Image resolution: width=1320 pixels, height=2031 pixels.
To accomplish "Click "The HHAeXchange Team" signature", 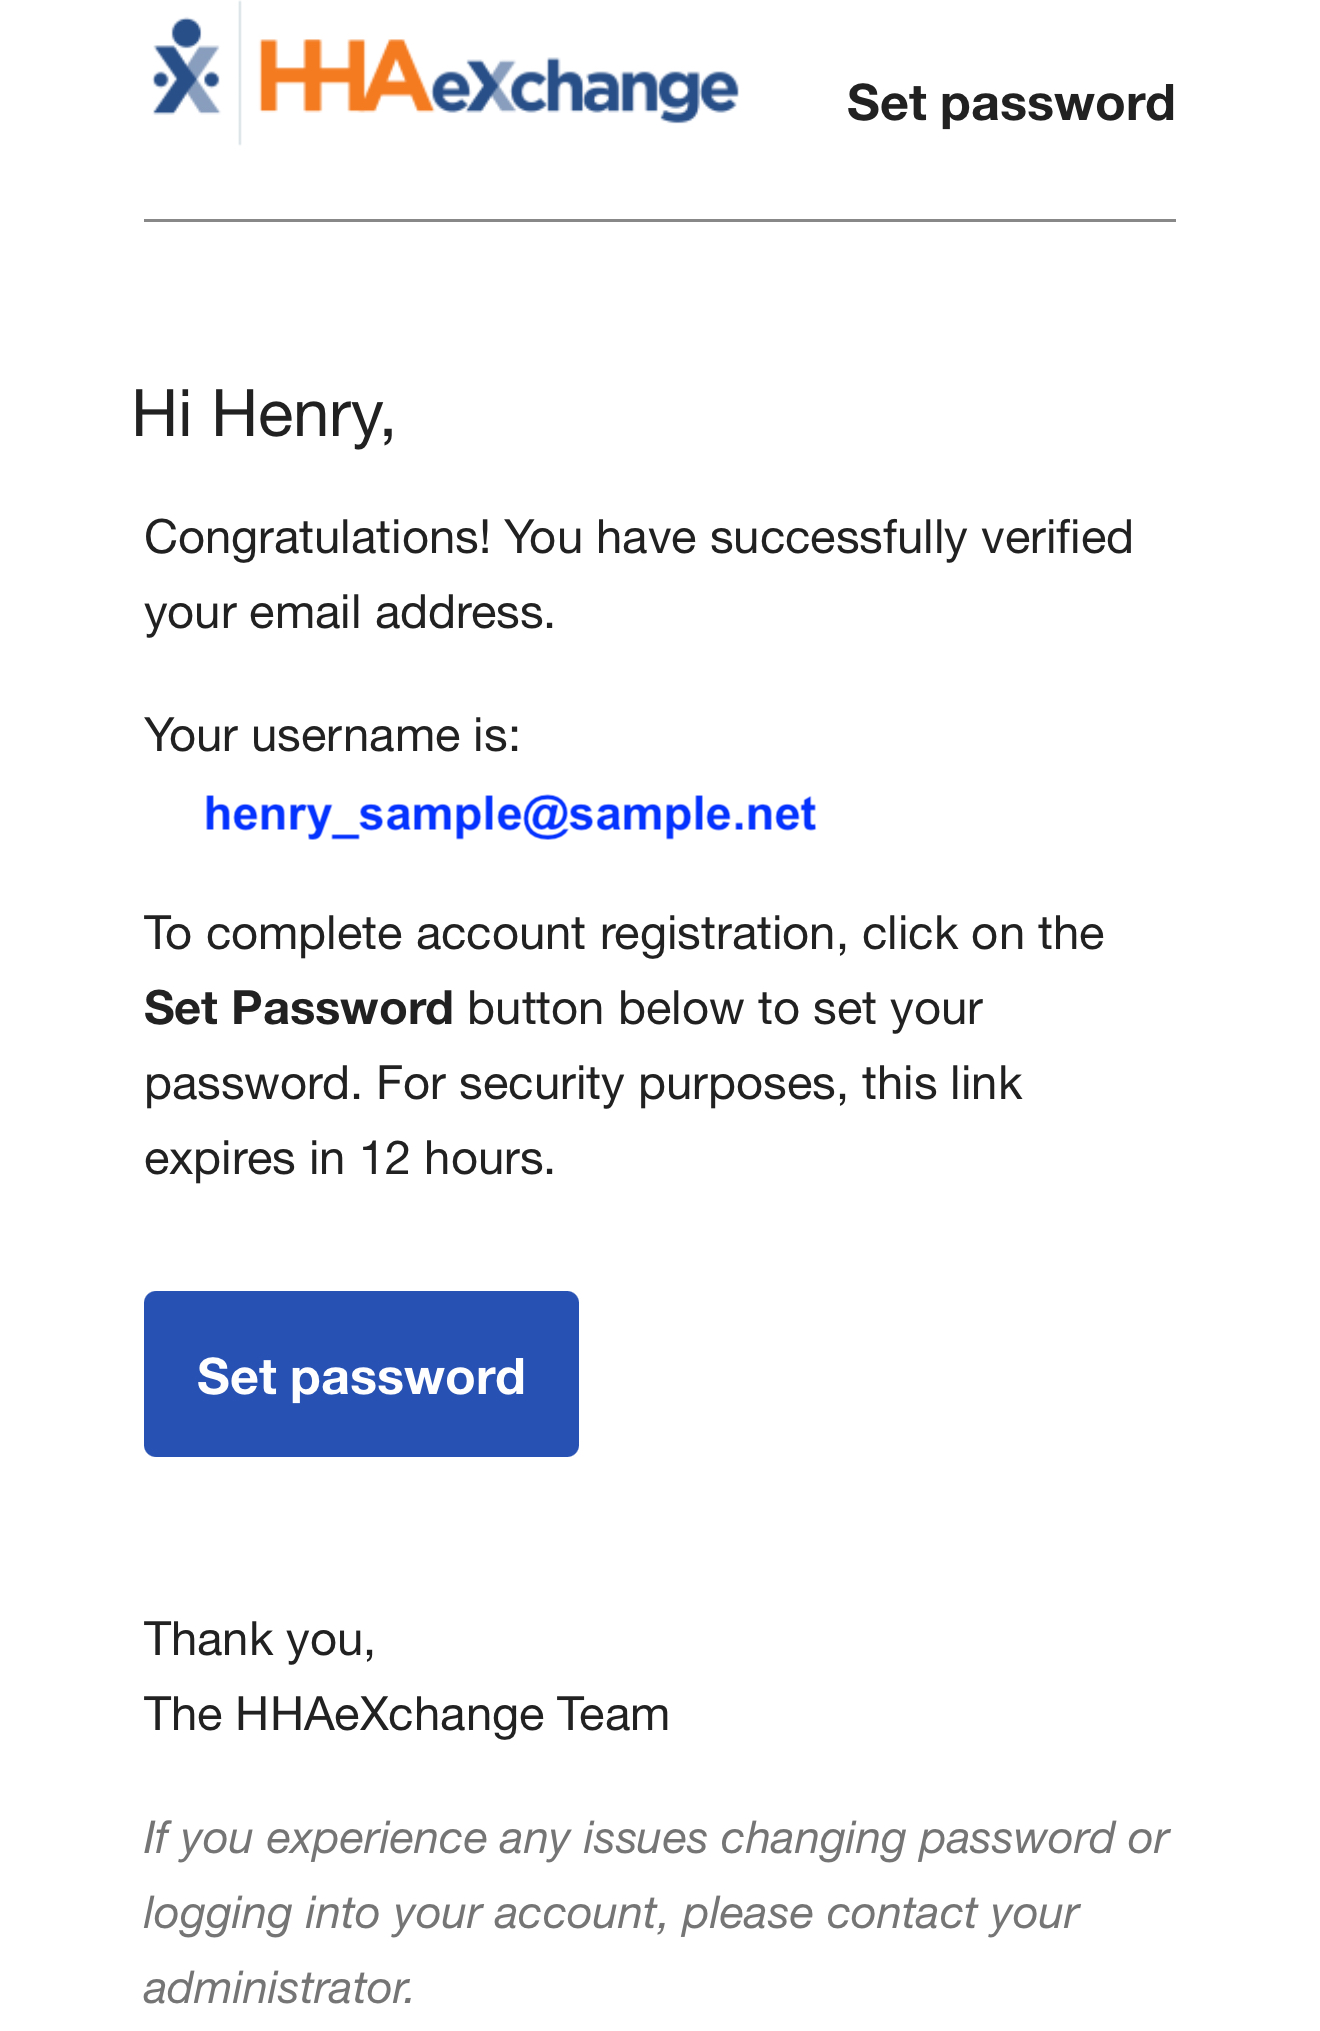I will coord(406,1715).
